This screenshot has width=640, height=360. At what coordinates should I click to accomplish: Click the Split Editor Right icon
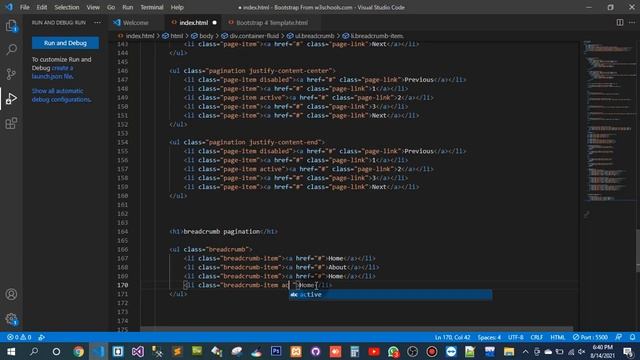[x=620, y=22]
